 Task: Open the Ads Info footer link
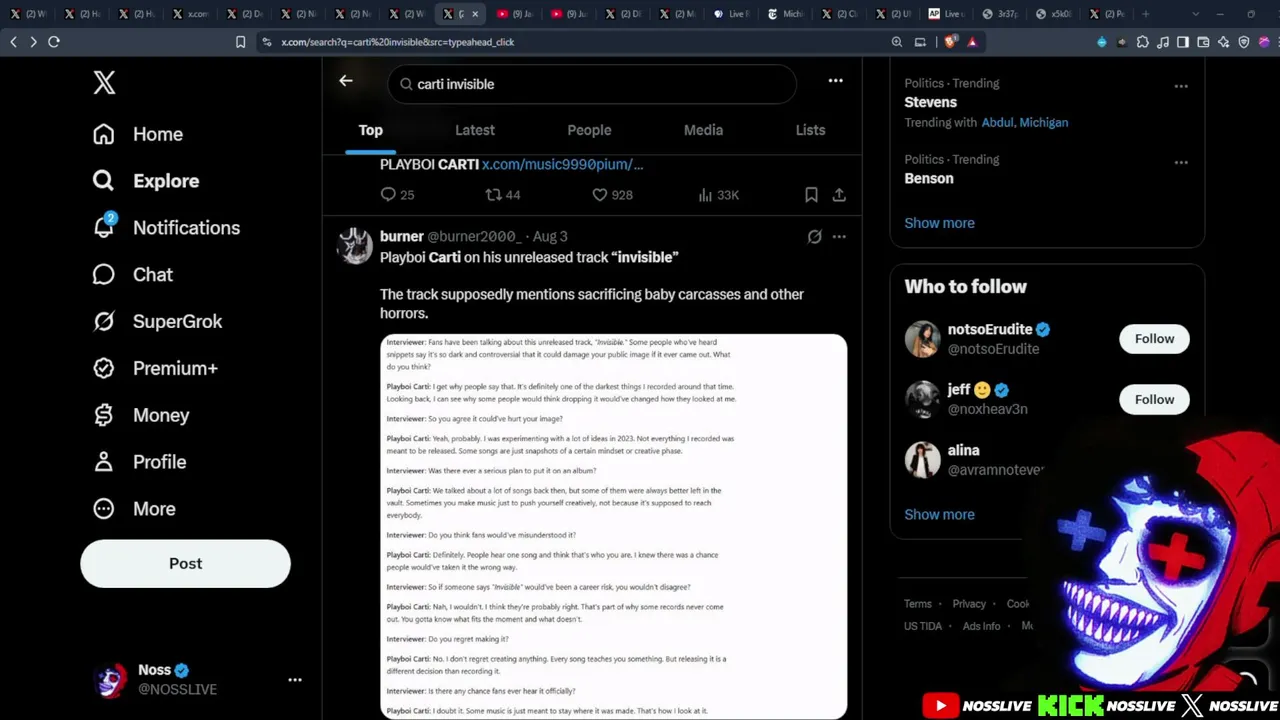click(x=981, y=626)
